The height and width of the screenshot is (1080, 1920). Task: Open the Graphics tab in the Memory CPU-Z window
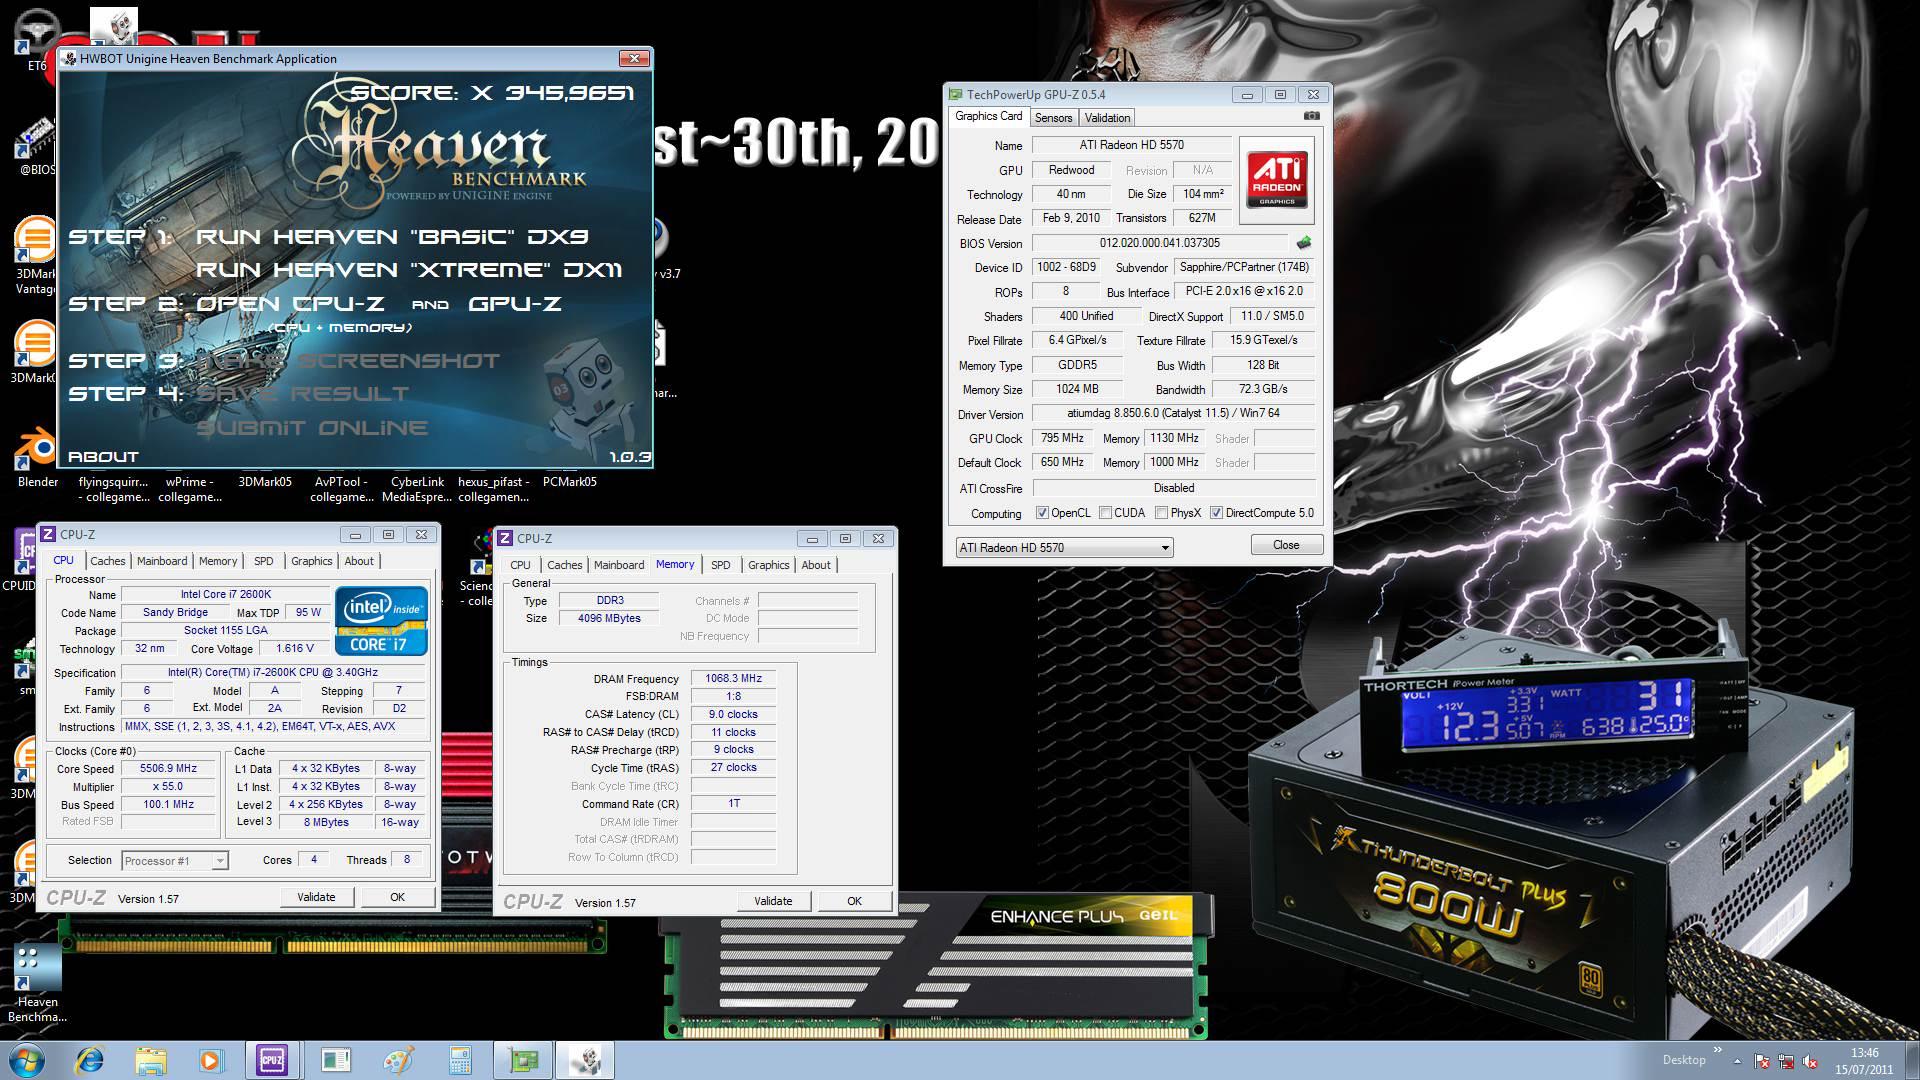click(x=769, y=565)
